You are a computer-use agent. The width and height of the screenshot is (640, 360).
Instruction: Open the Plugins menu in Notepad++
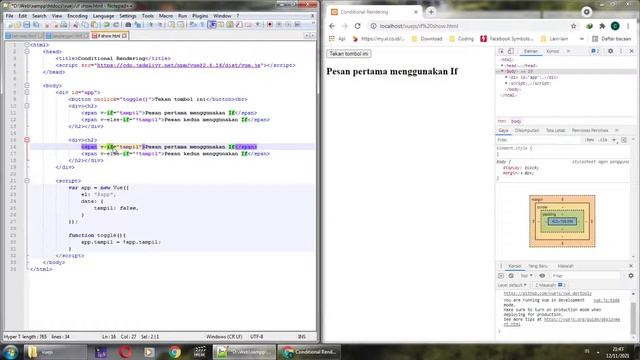point(200,16)
